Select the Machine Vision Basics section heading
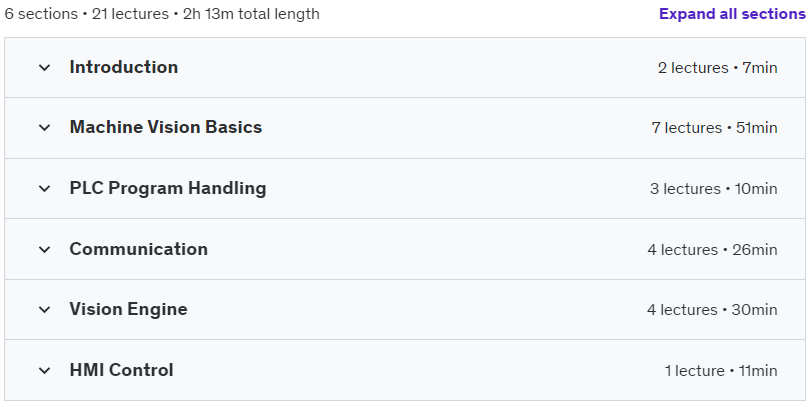 coord(166,127)
